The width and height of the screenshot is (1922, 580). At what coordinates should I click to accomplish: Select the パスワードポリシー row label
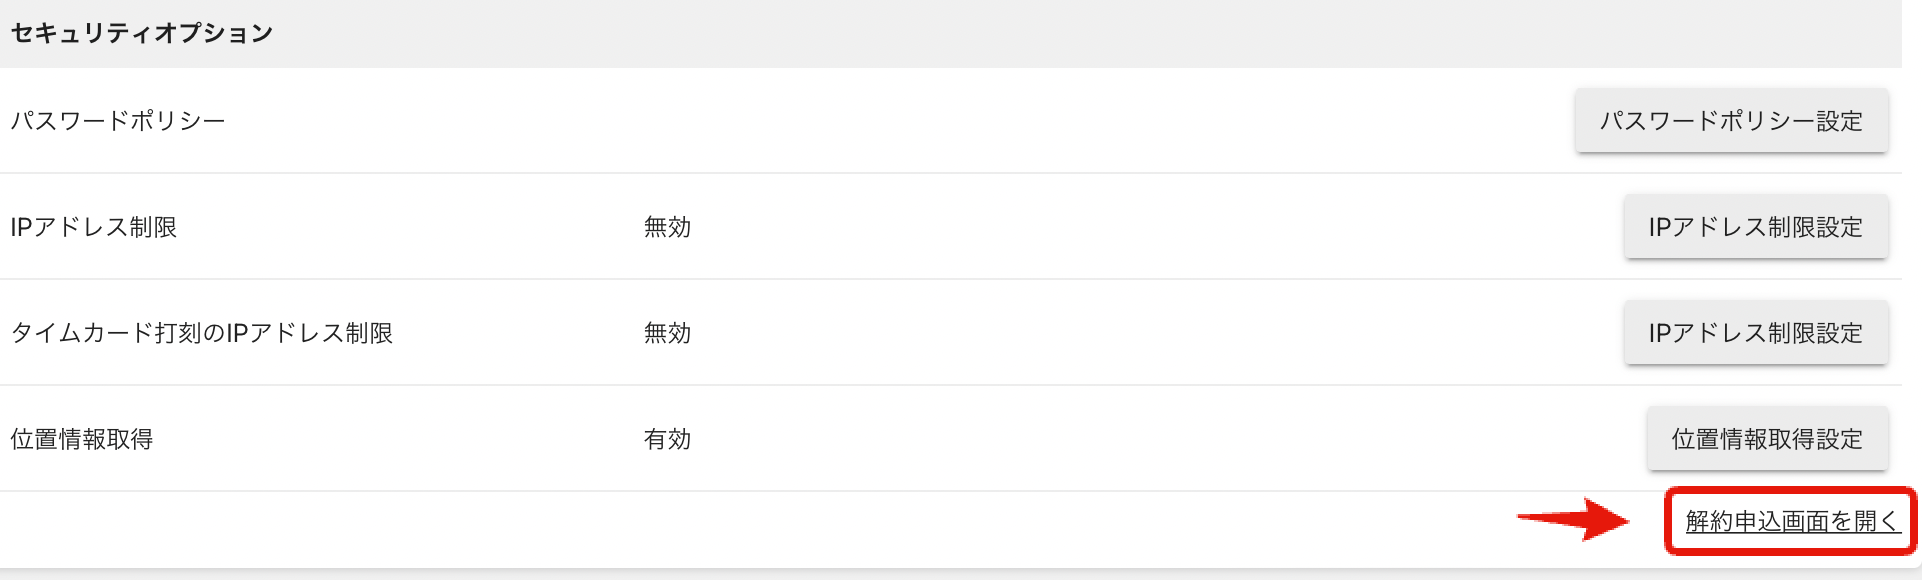(118, 121)
